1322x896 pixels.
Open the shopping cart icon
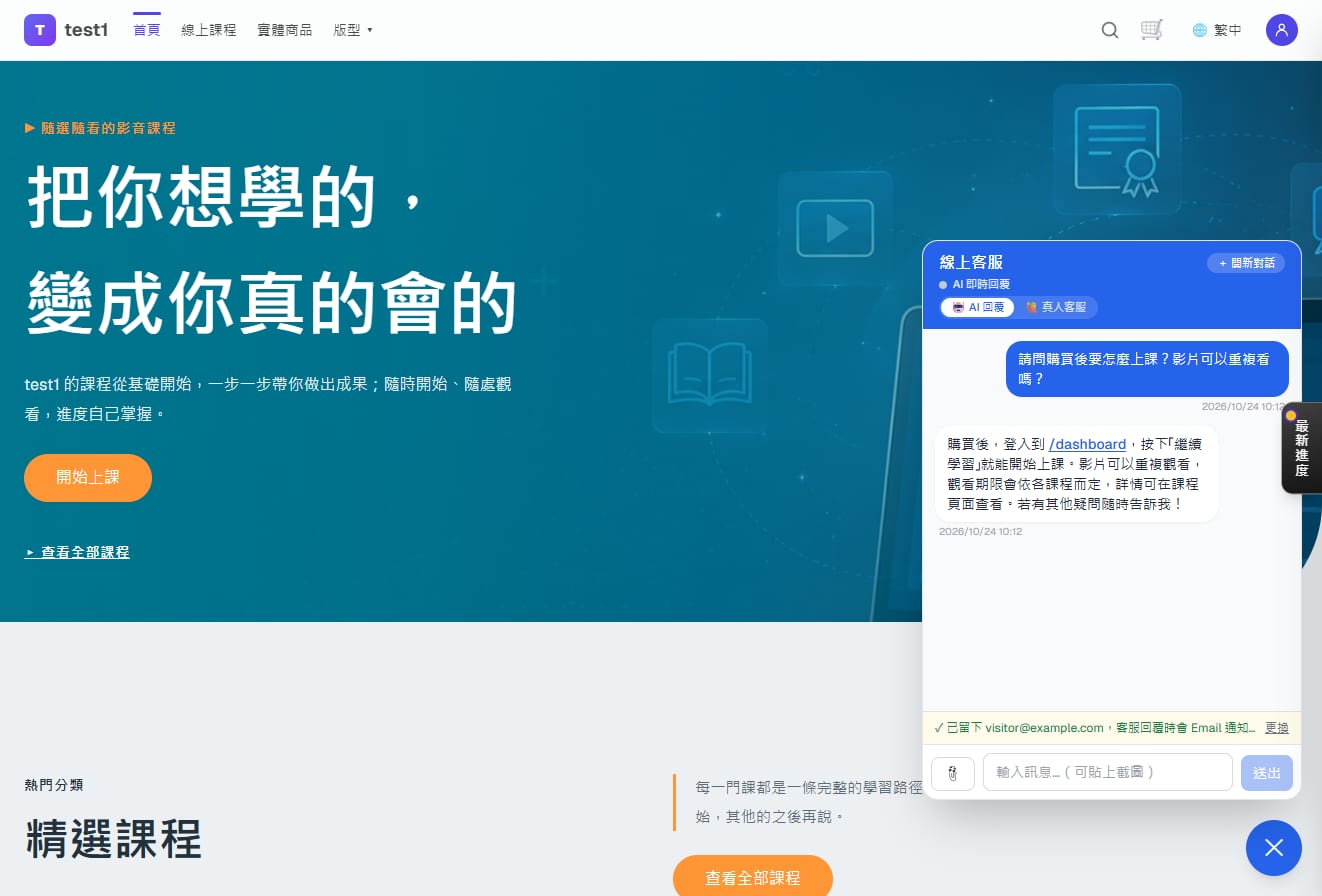tap(1152, 30)
